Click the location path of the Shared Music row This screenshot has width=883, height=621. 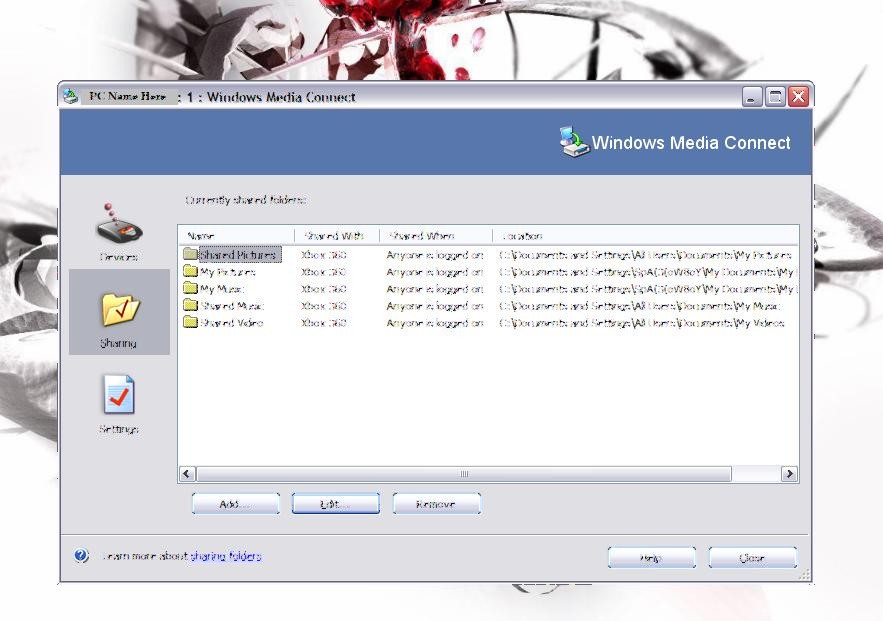(x=640, y=306)
